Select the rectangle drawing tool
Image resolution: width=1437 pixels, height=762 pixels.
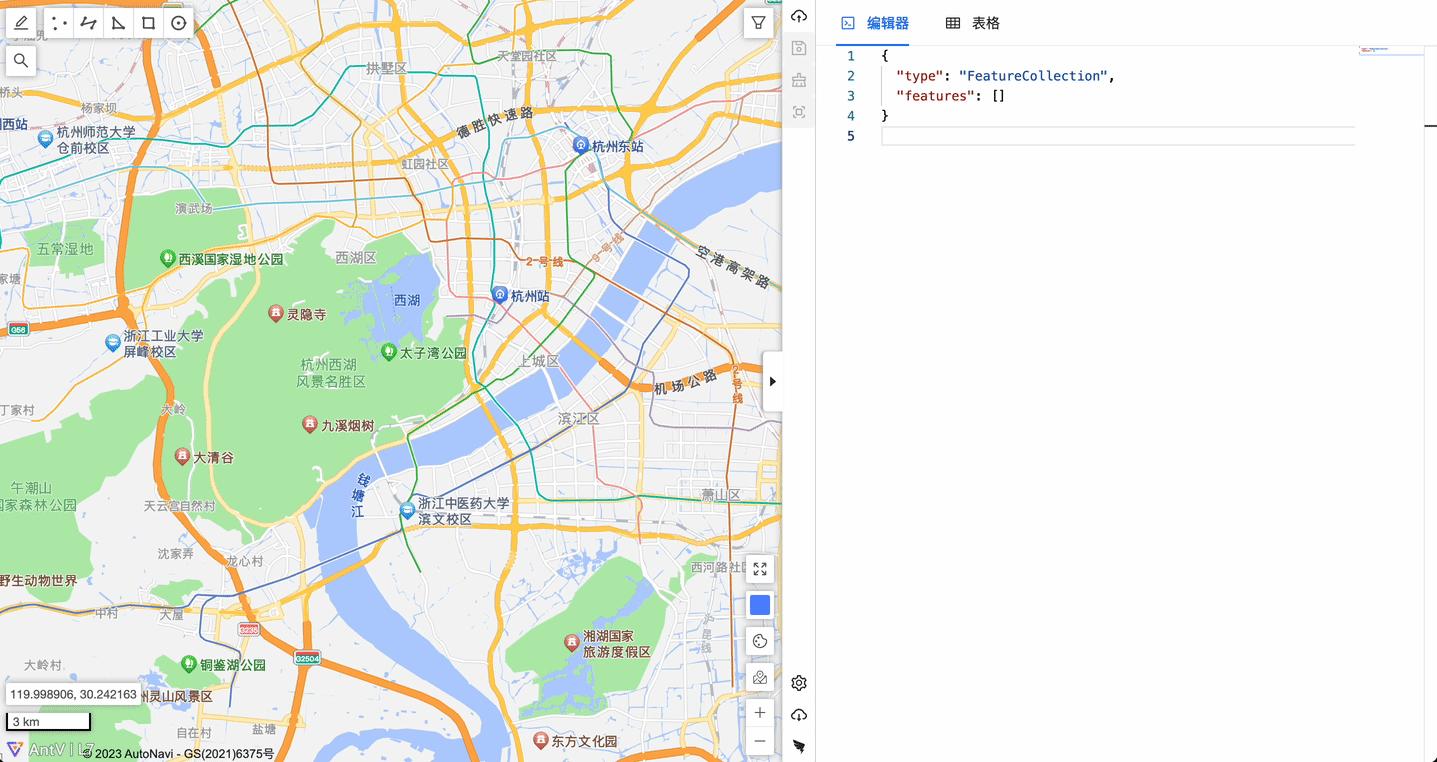146,22
